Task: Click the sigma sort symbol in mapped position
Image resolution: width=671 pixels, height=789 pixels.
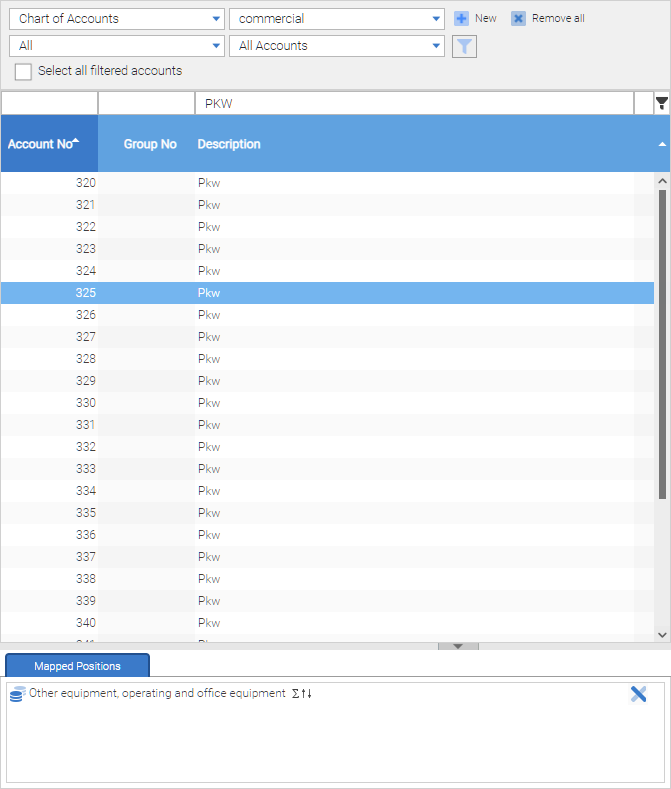Action: [295, 693]
